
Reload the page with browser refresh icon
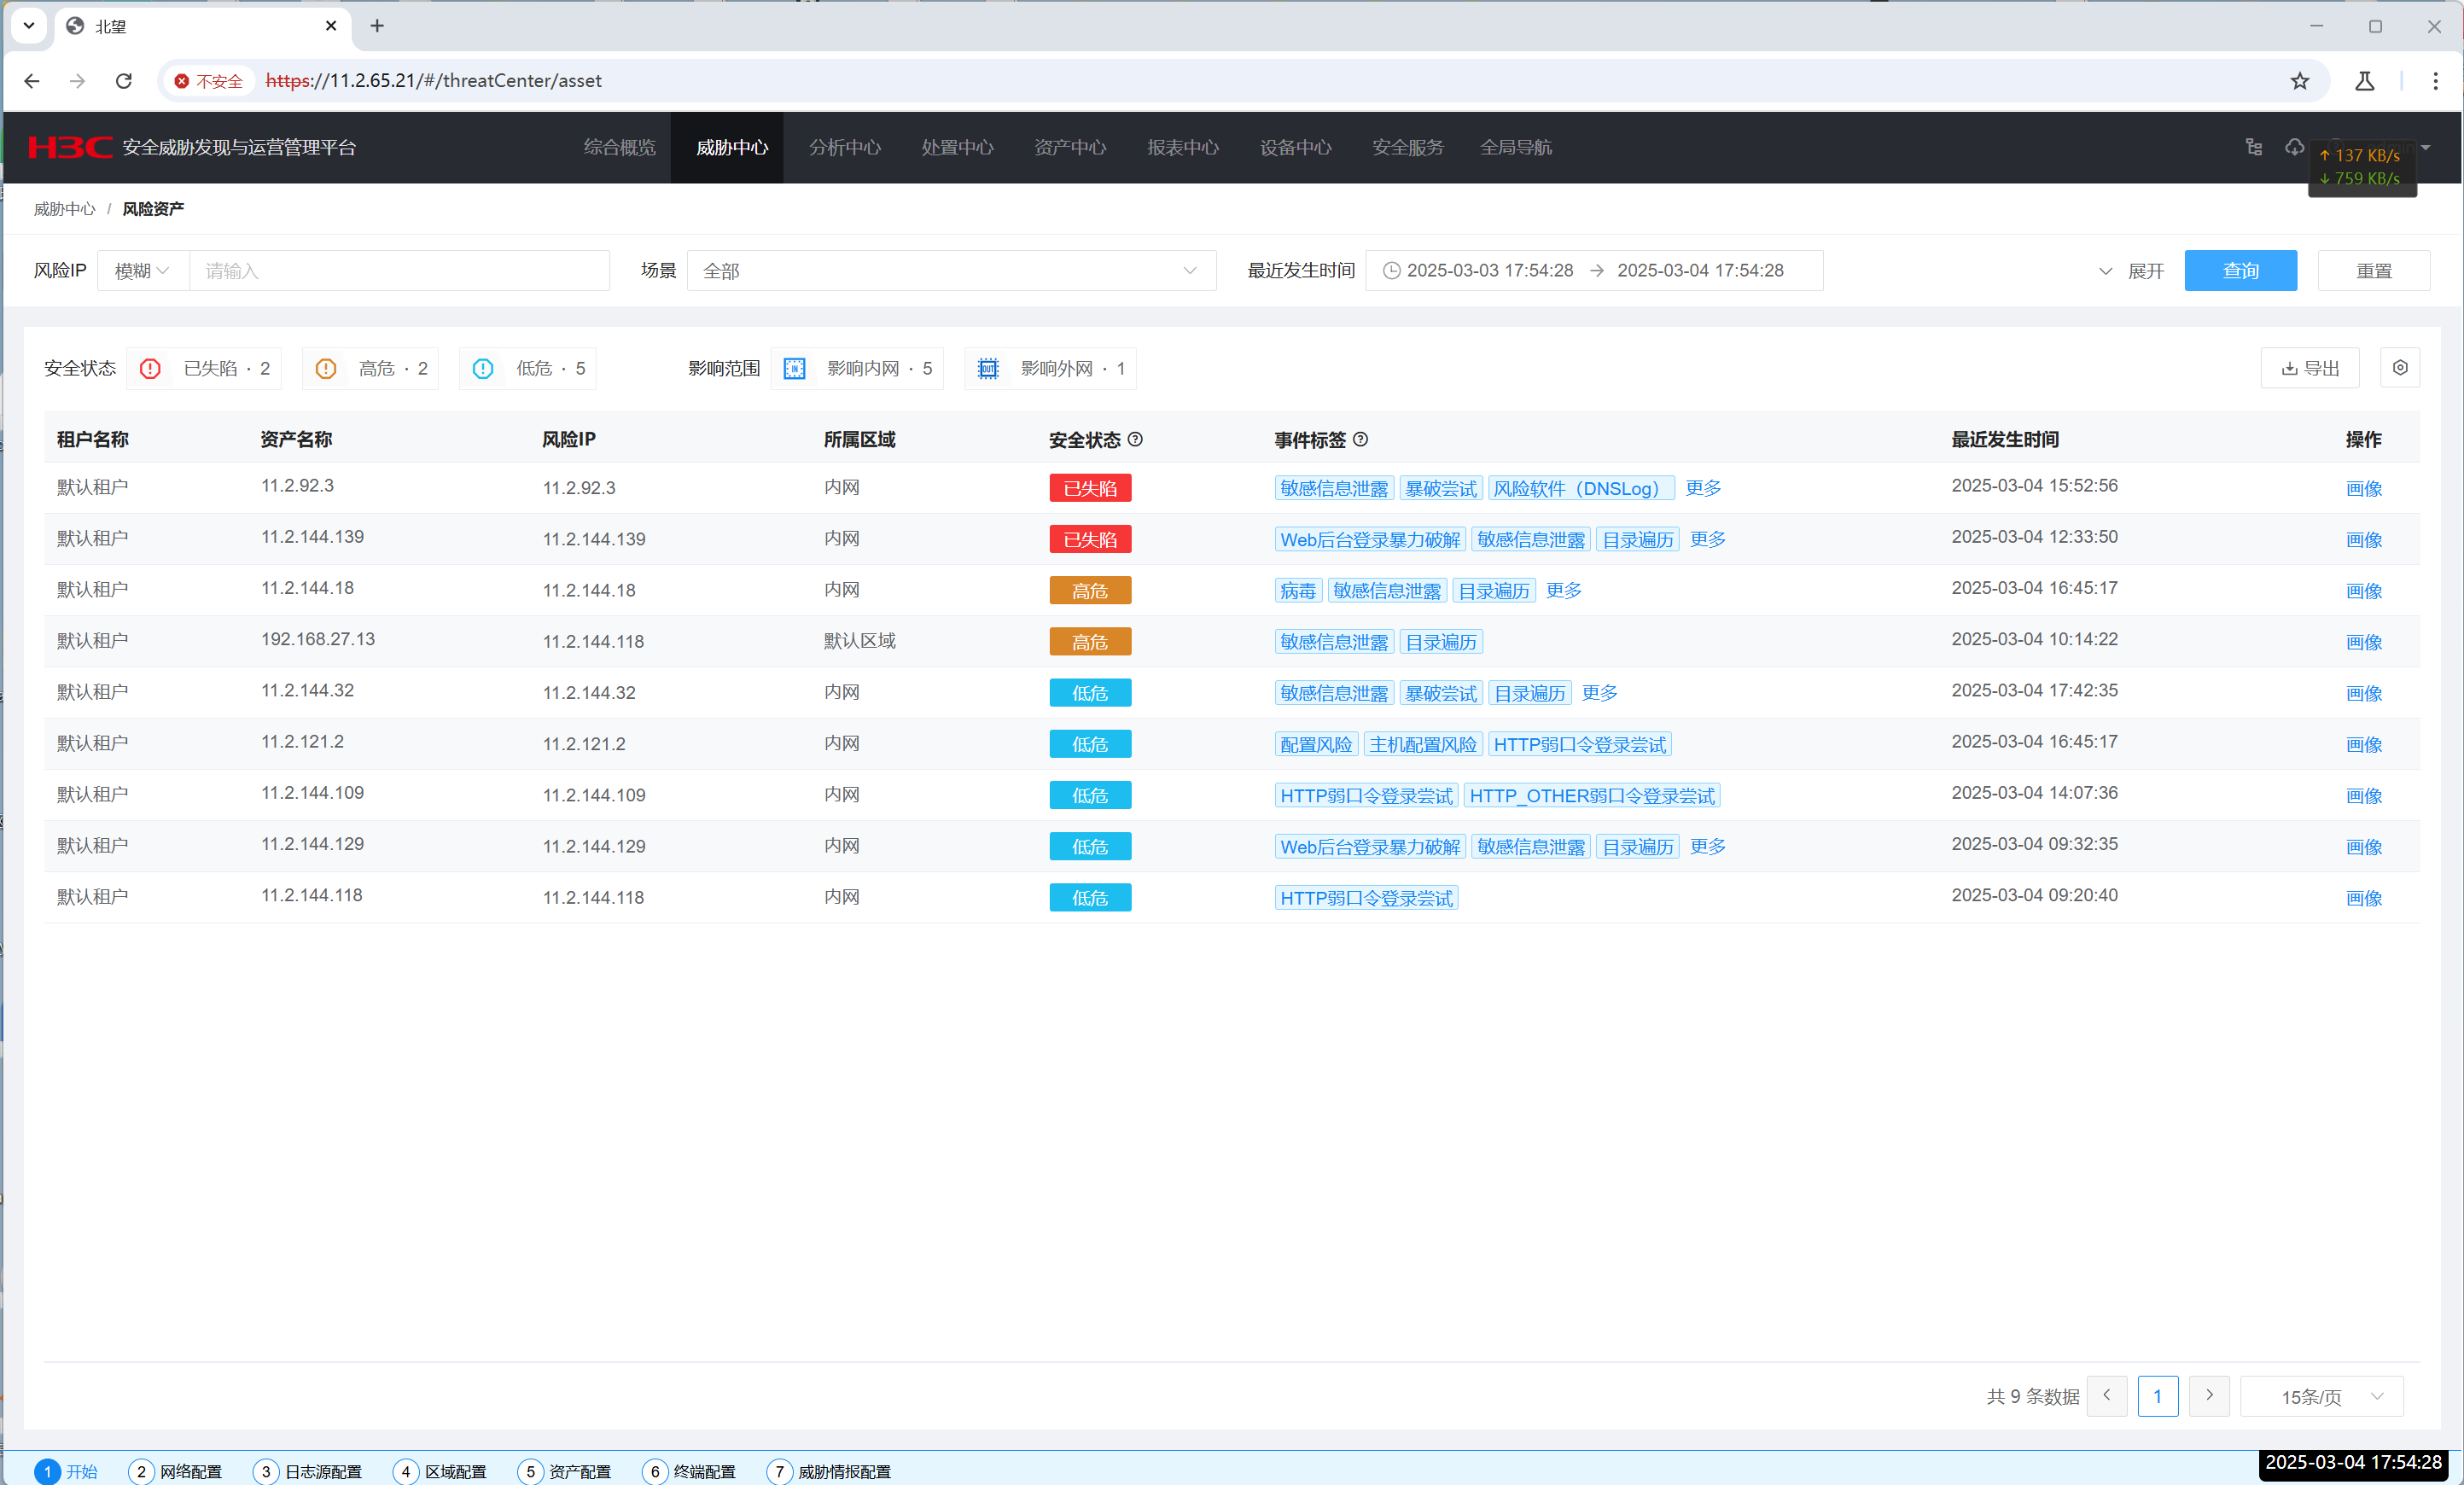(124, 81)
